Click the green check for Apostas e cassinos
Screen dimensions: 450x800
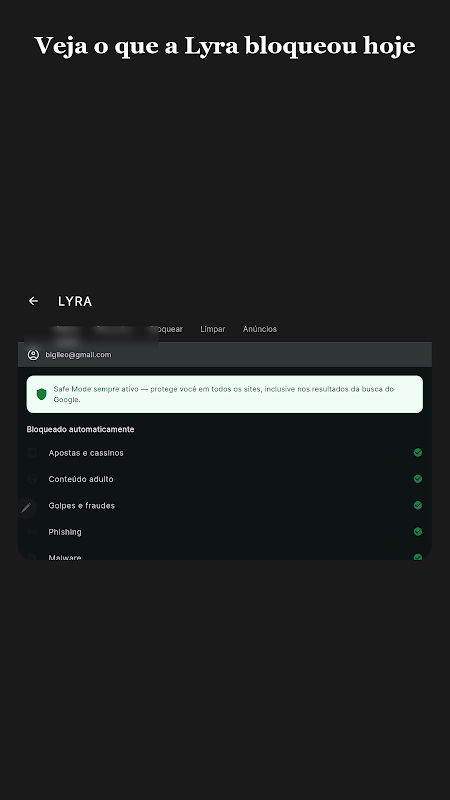(418, 453)
